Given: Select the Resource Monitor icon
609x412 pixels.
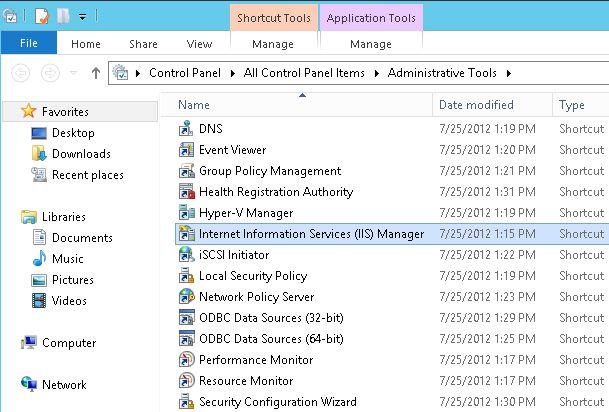Looking at the screenshot, I should (x=186, y=380).
